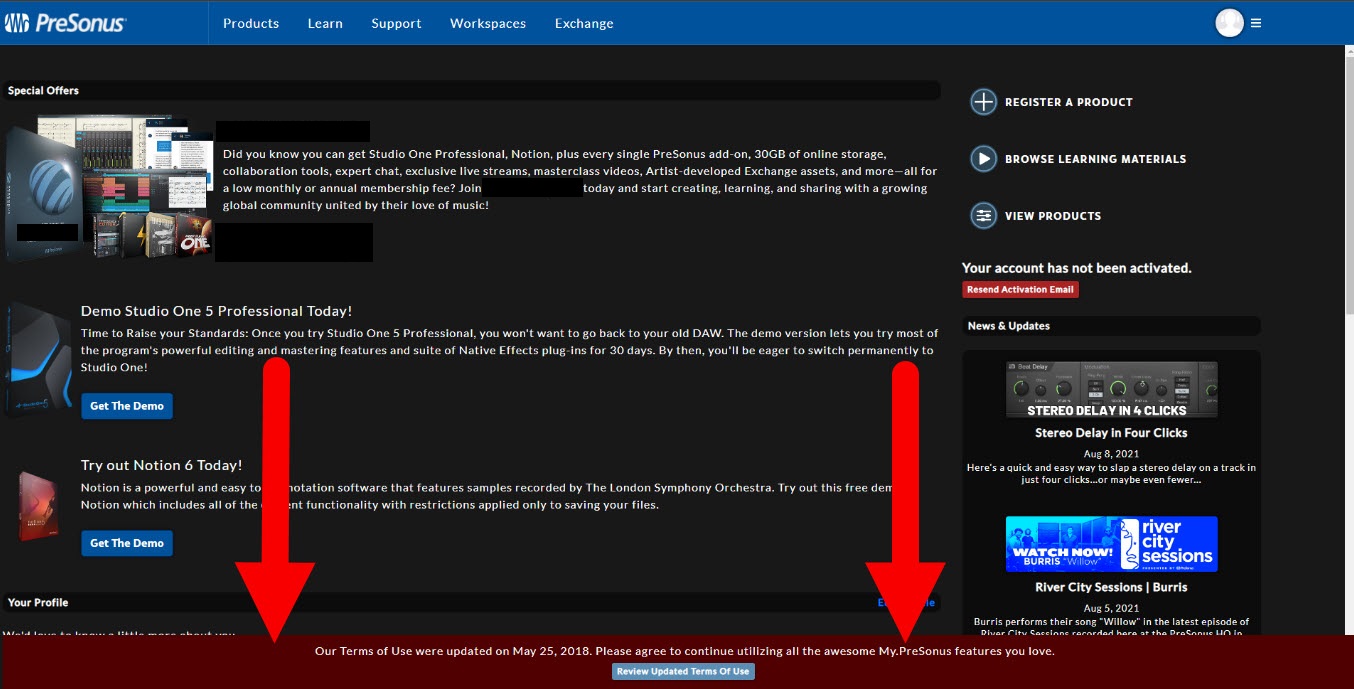The image size is (1354, 689).
Task: Expand the hamburger menu beside avatar
Action: 1256,23
